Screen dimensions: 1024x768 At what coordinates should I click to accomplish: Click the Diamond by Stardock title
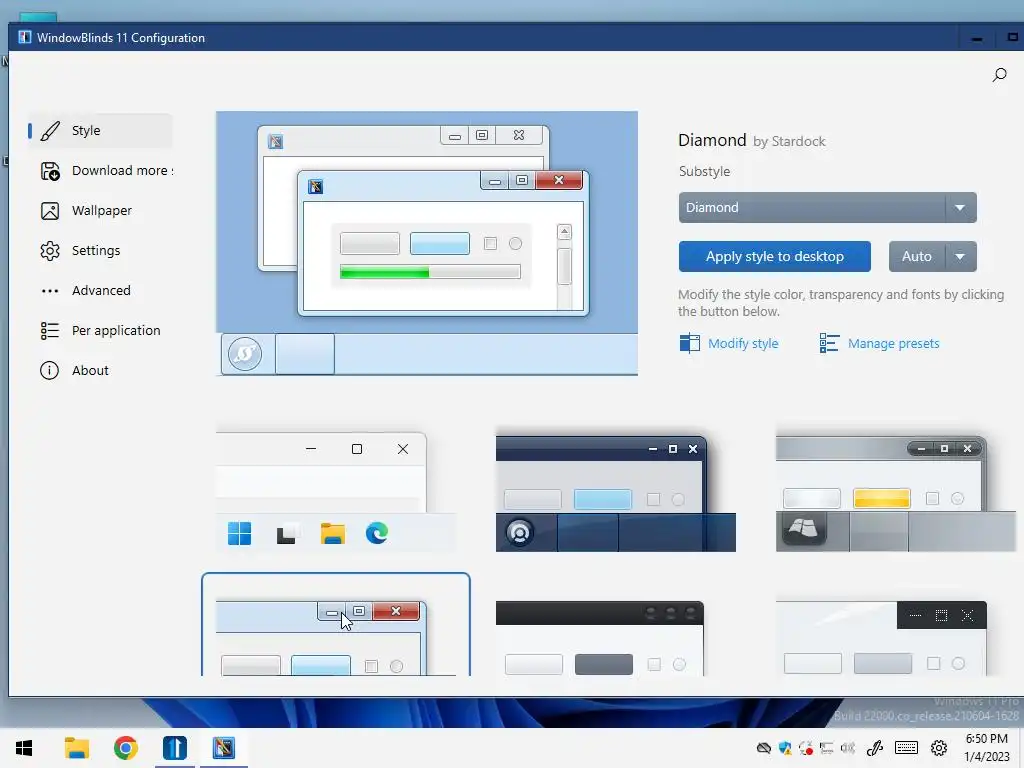[x=752, y=140]
